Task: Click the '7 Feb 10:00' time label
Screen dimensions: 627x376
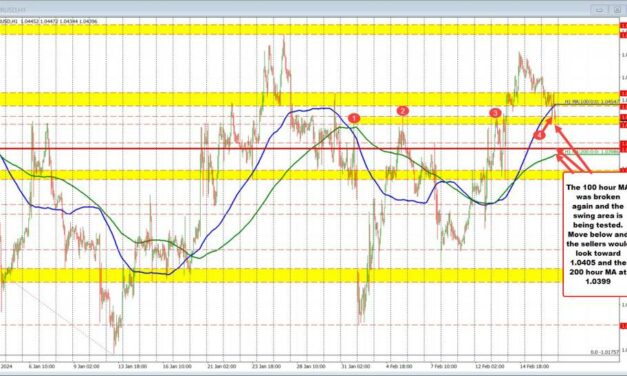Action: coord(443,366)
